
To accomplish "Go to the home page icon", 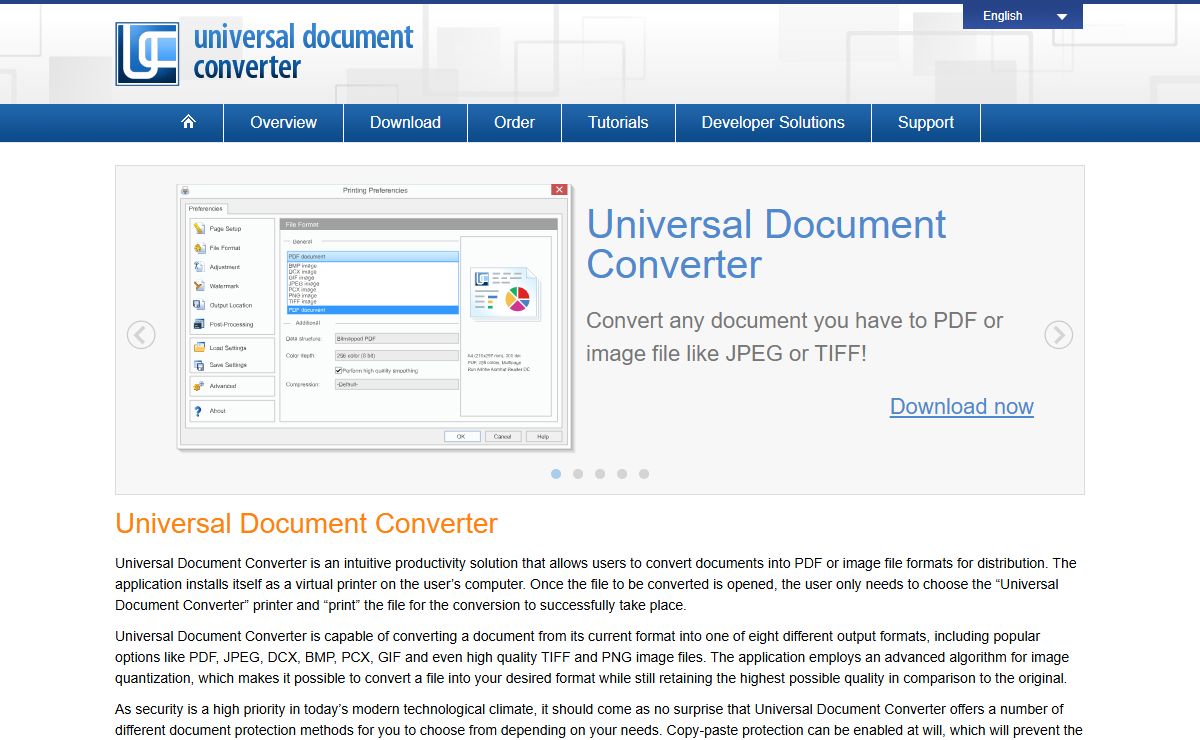I will point(188,122).
